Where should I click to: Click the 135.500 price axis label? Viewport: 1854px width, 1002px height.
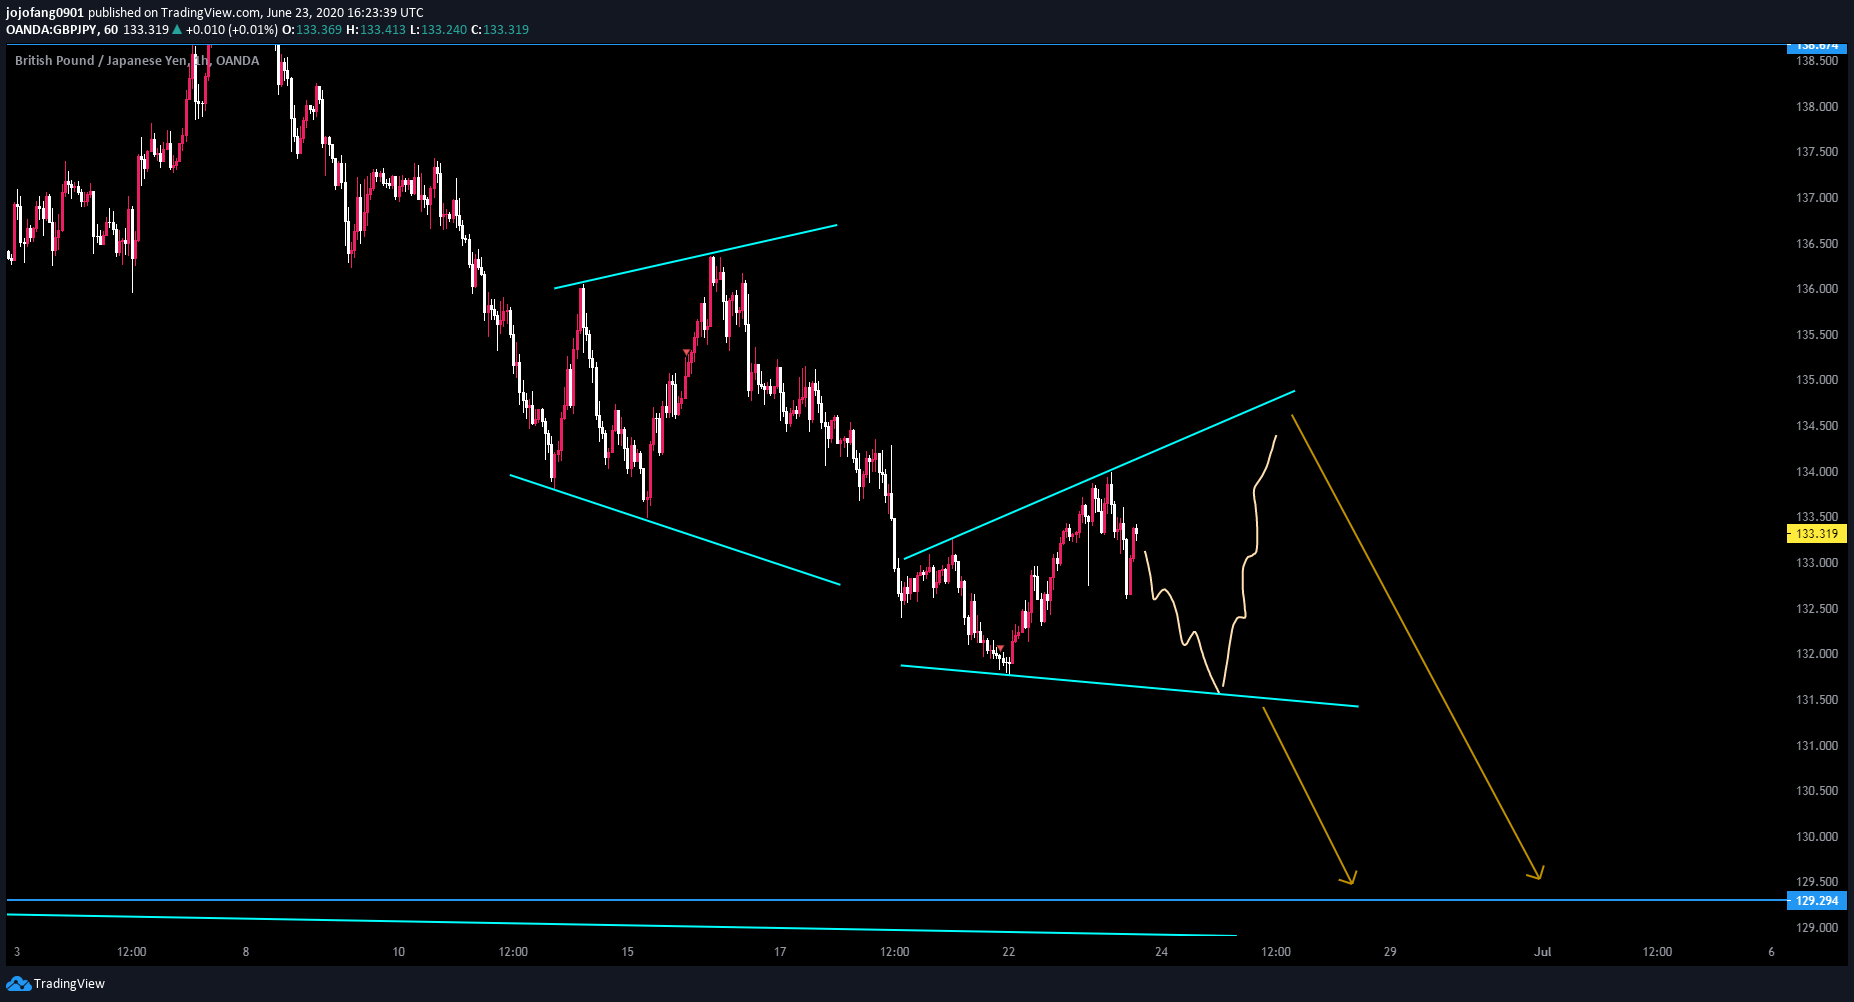(x=1817, y=335)
